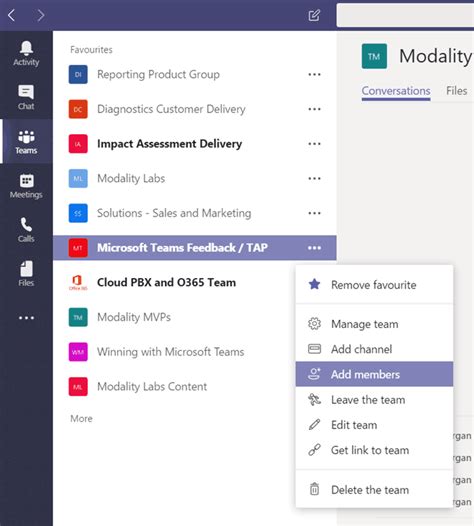474x526 pixels.
Task: Click the Modality Labs ML avatar
Action: (x=78, y=178)
